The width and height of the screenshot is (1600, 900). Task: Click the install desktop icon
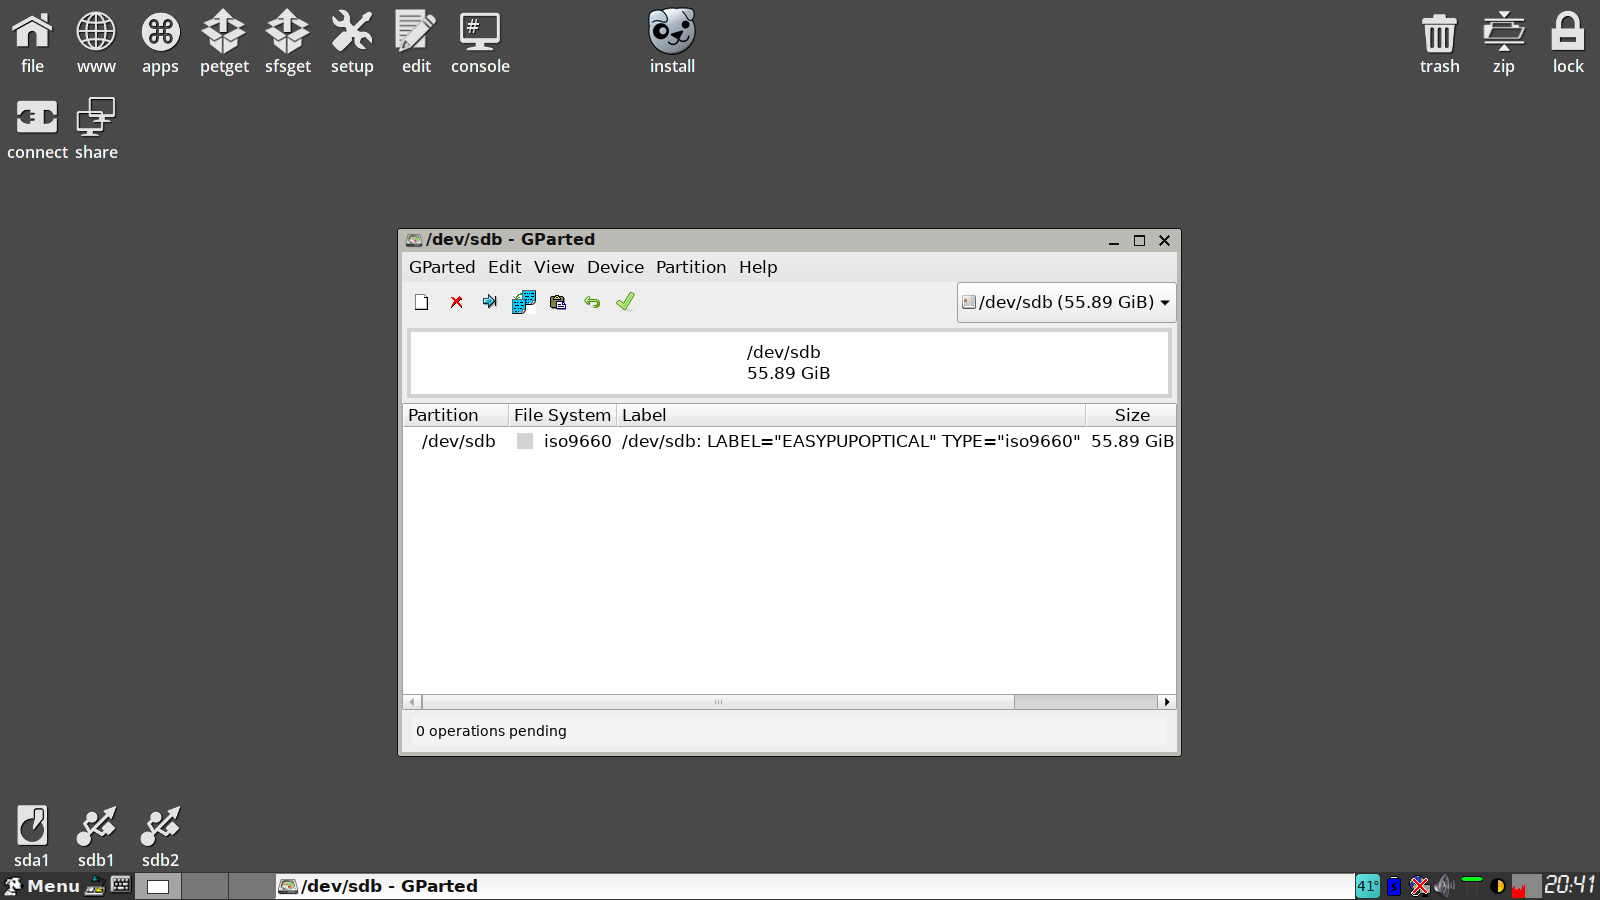coord(672,43)
